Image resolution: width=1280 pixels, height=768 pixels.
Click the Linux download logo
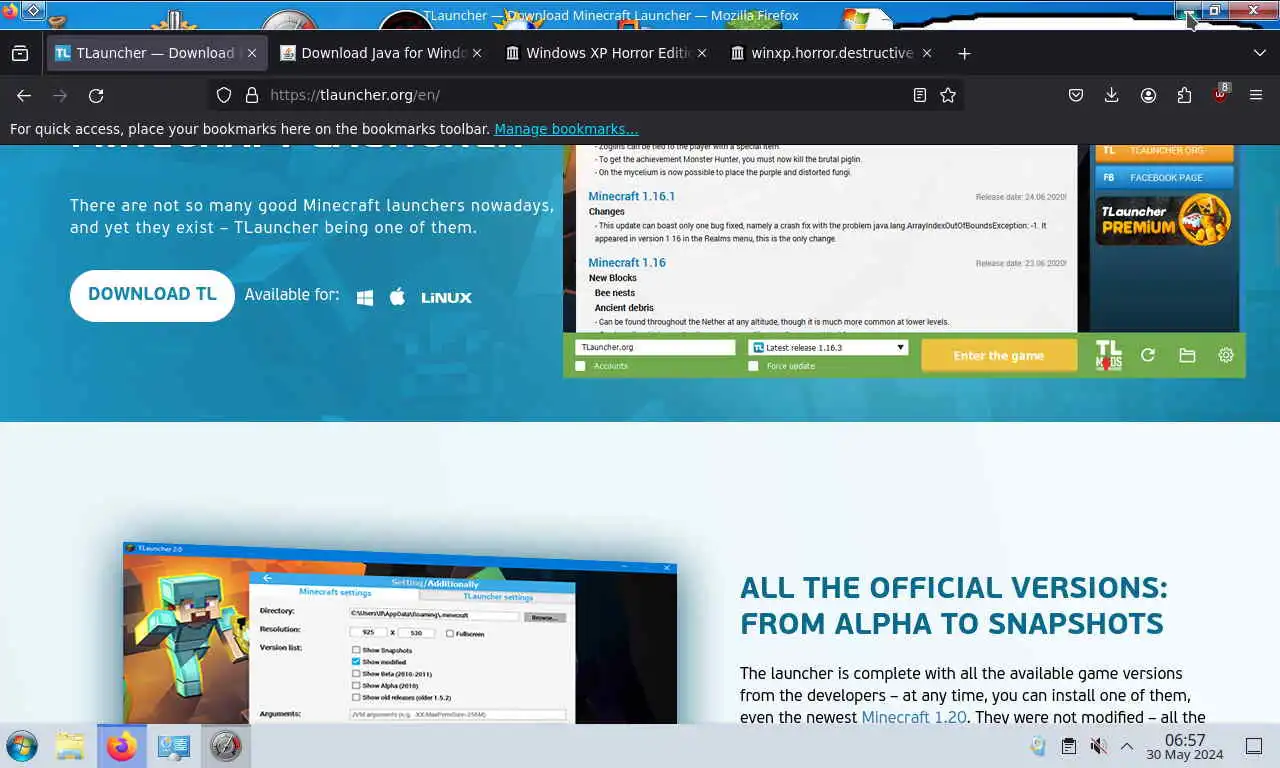pyautogui.click(x=446, y=297)
